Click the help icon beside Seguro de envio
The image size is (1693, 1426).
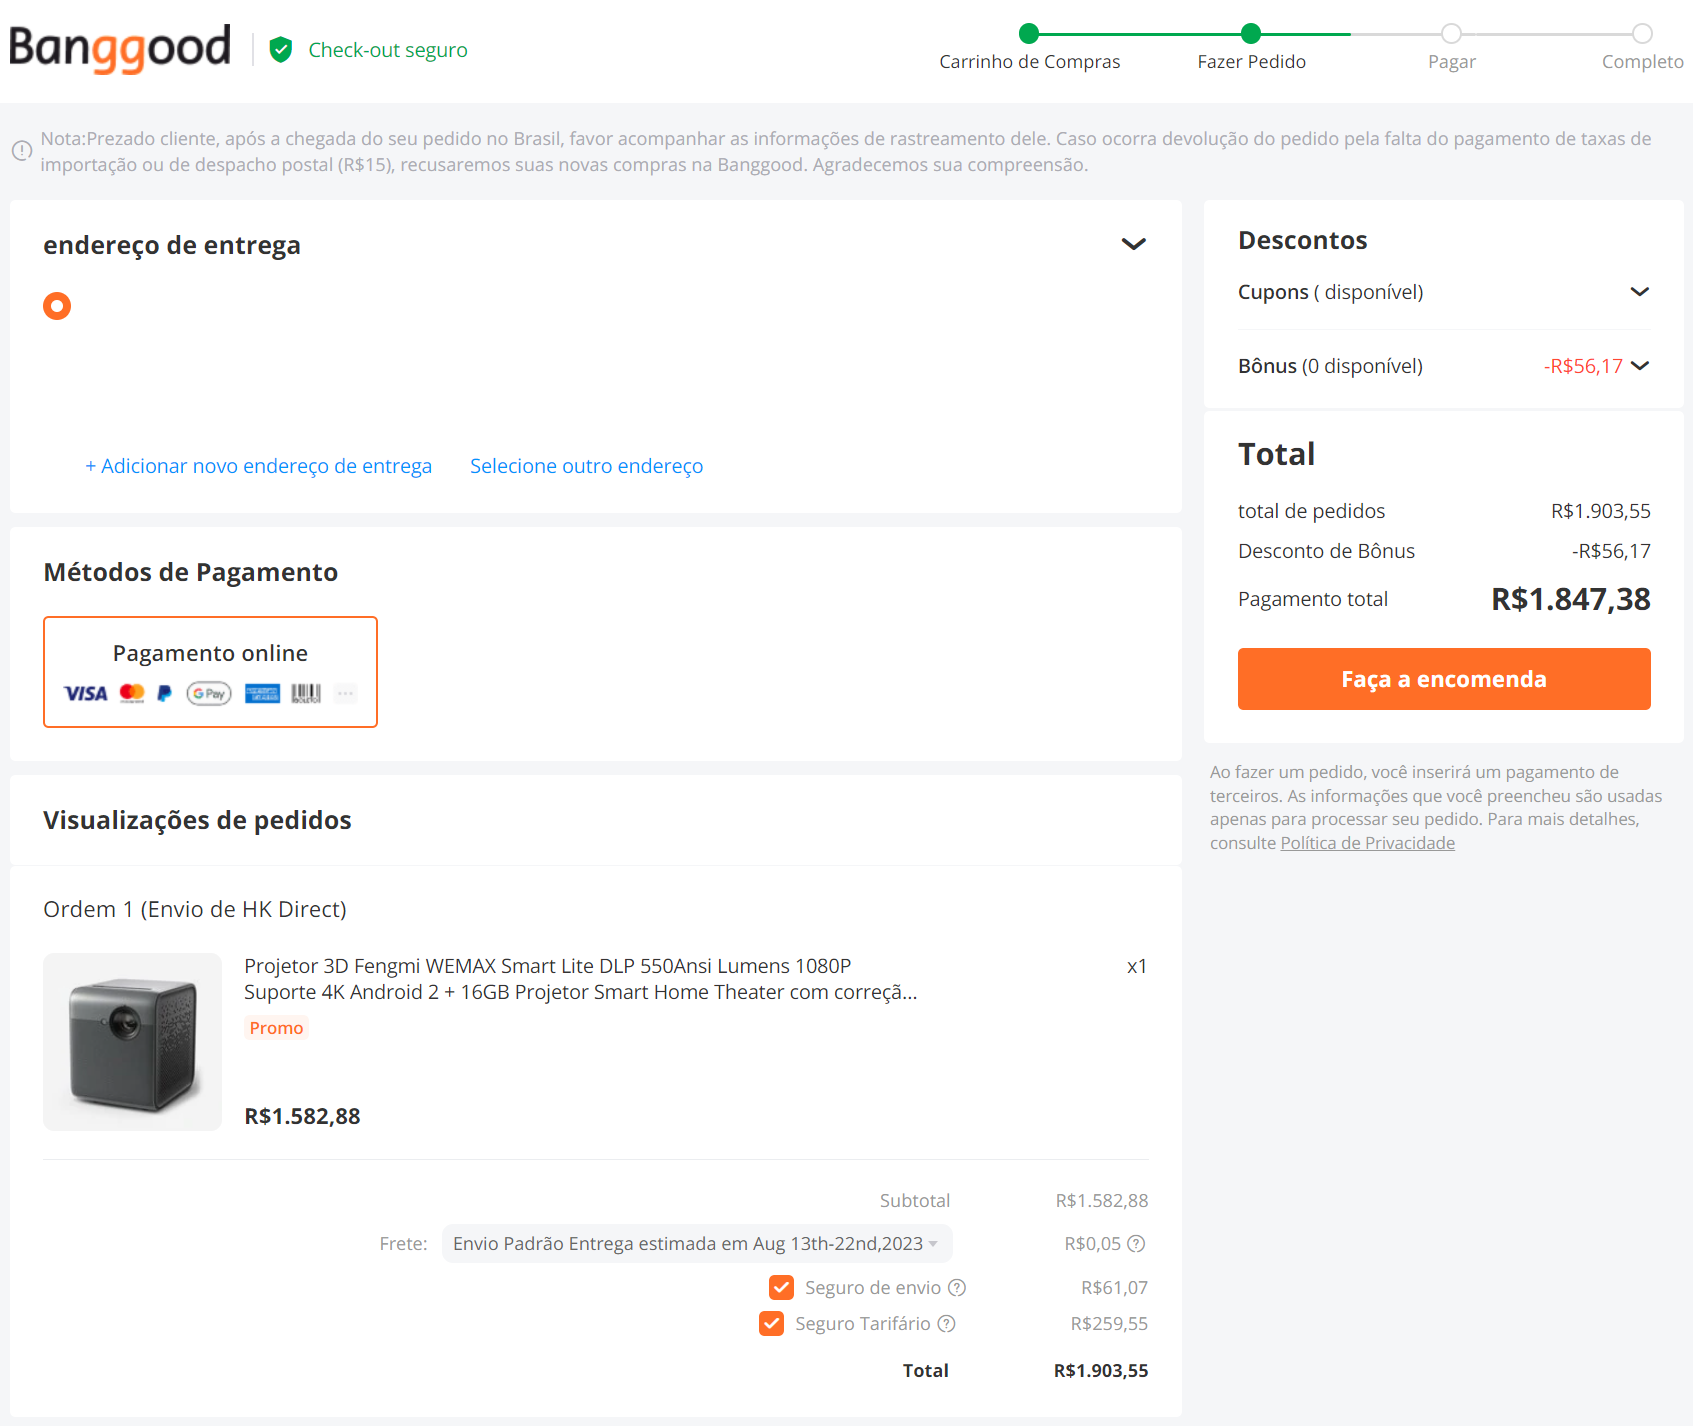[x=957, y=1287]
